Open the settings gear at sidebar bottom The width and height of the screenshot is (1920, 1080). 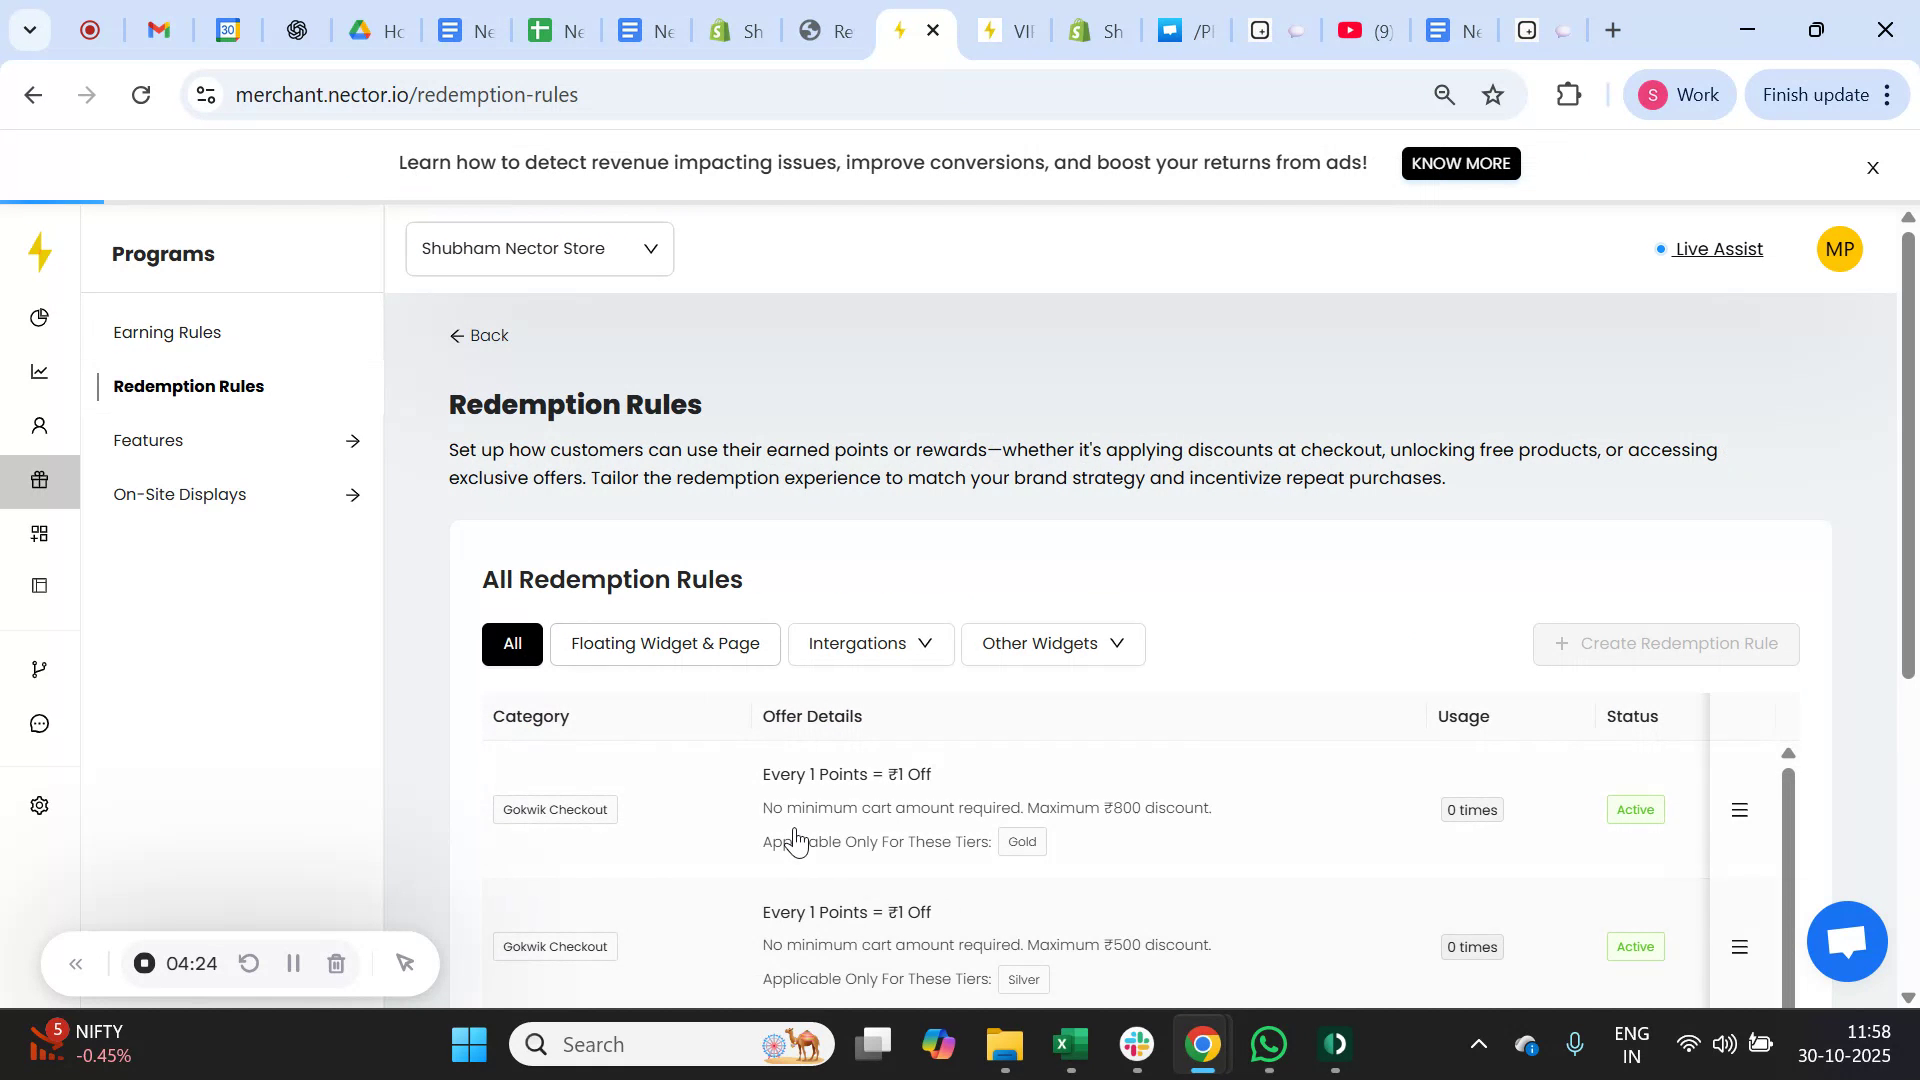pyautogui.click(x=40, y=805)
